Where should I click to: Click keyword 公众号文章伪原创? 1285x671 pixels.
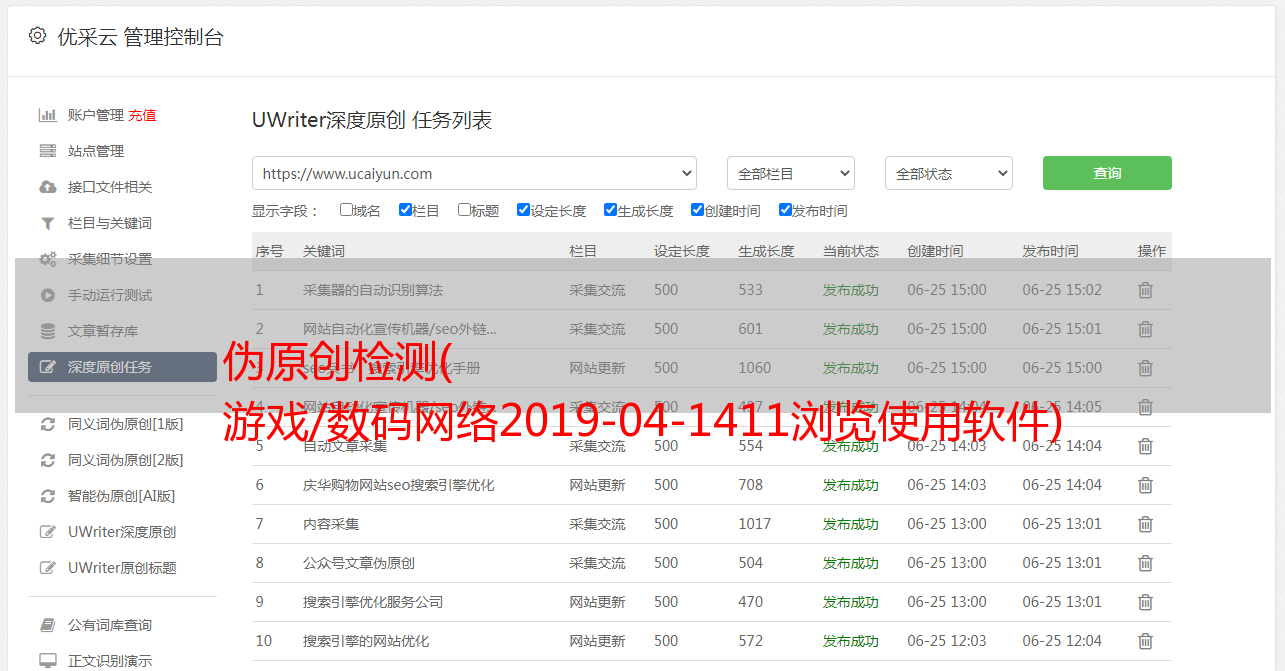click(x=359, y=563)
